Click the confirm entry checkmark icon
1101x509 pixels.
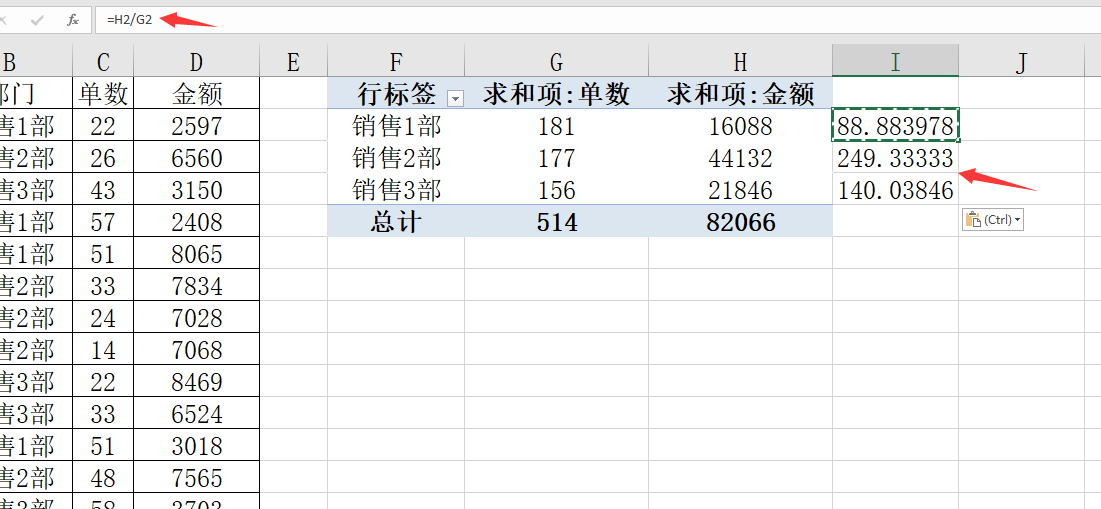pos(37,20)
